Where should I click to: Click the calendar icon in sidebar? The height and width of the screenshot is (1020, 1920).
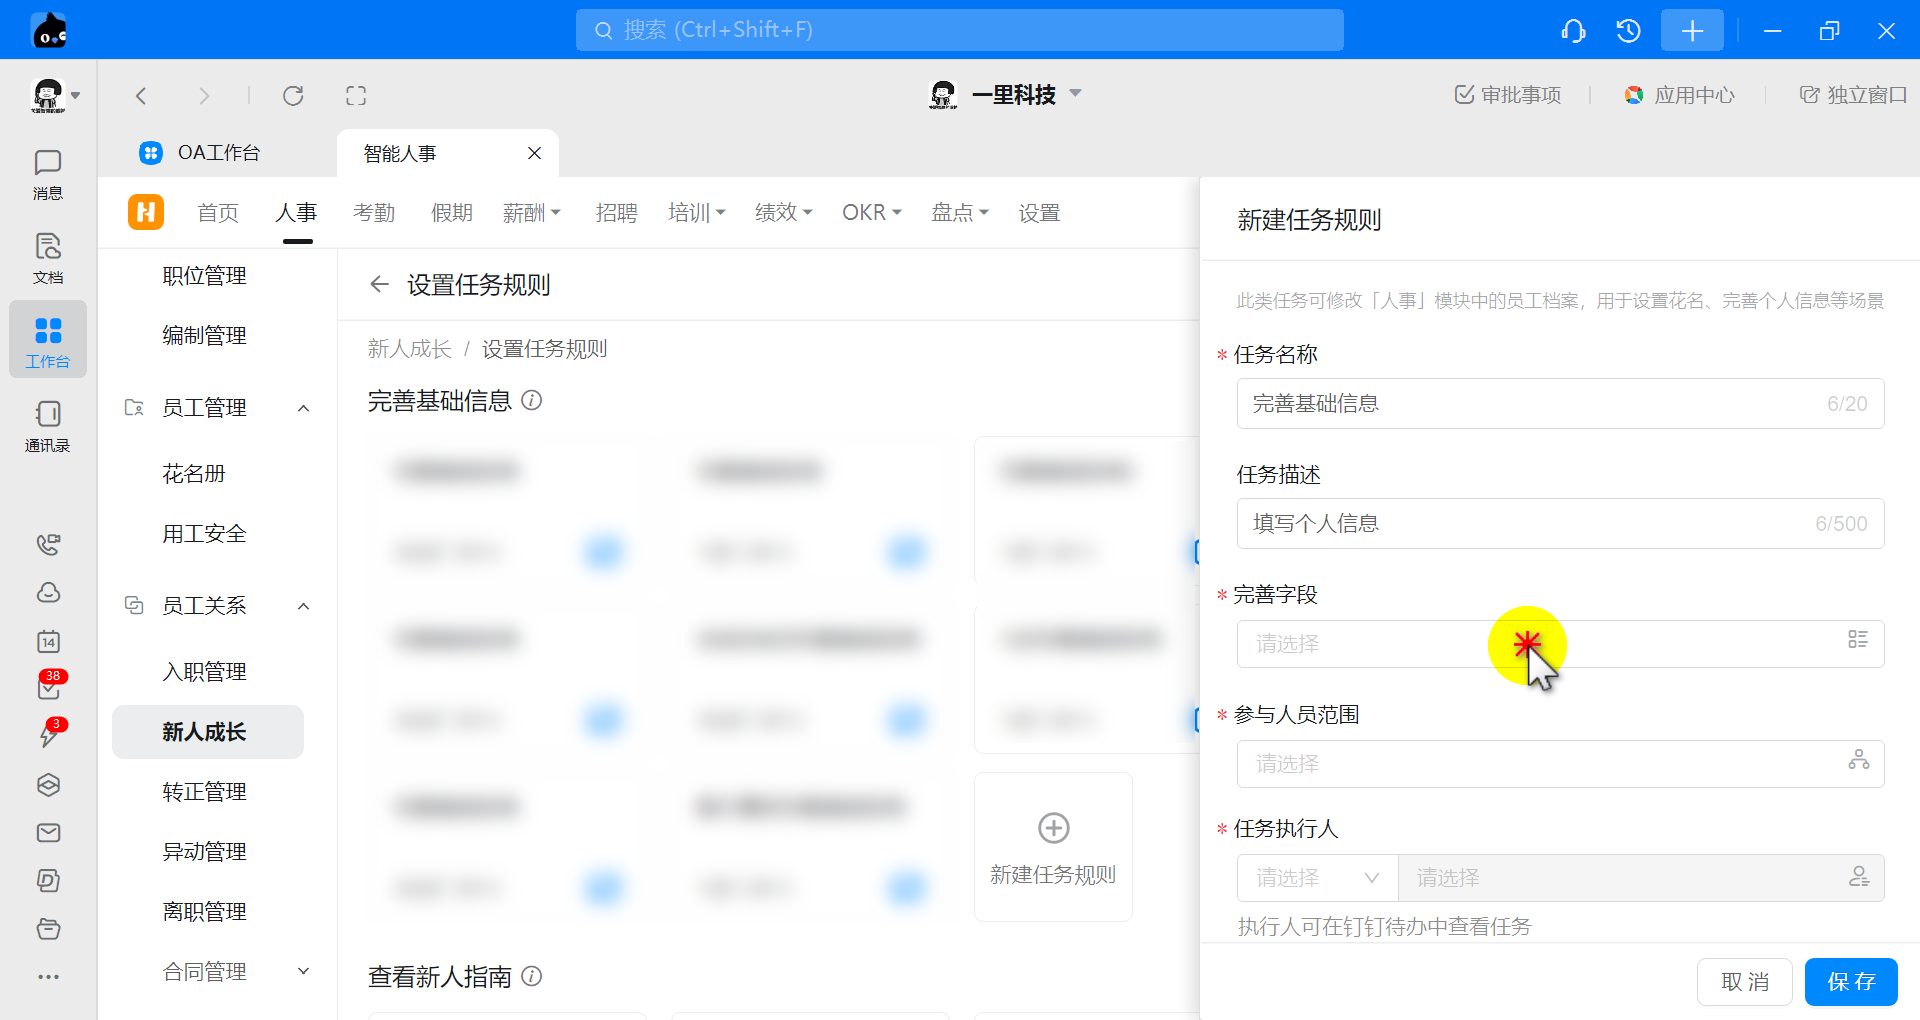(x=48, y=642)
